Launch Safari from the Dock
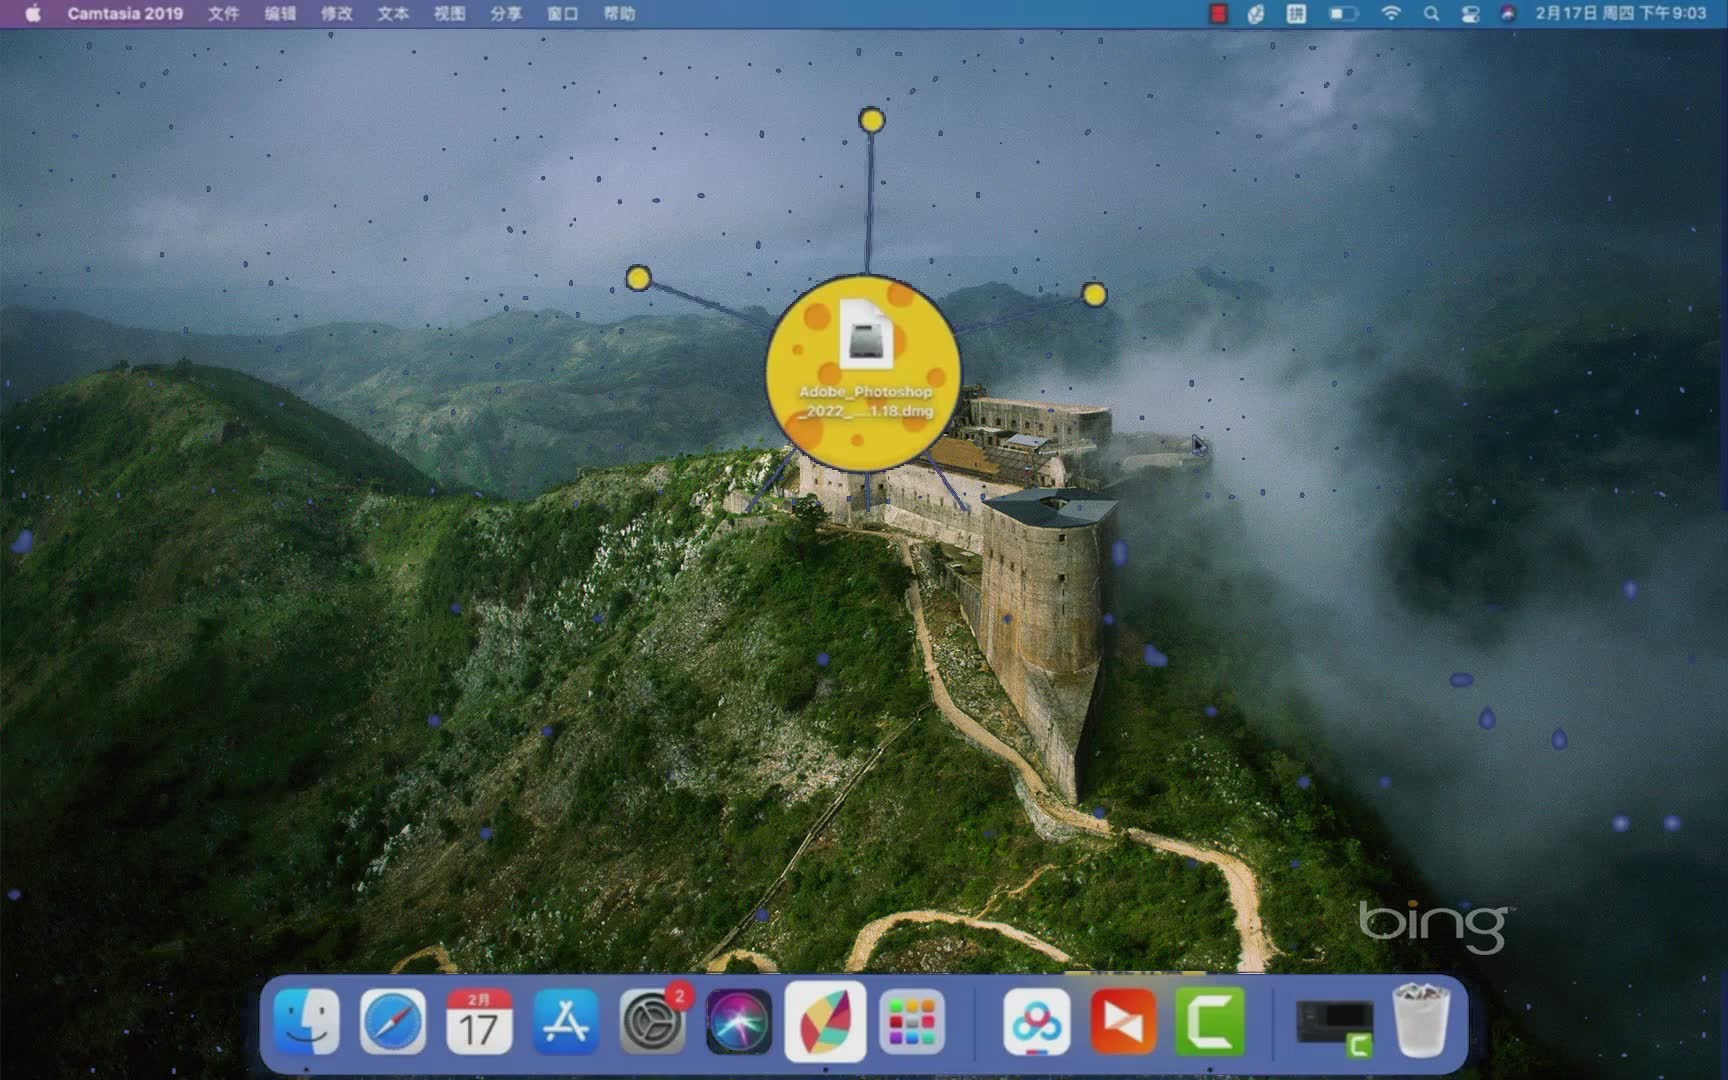 (x=392, y=1021)
